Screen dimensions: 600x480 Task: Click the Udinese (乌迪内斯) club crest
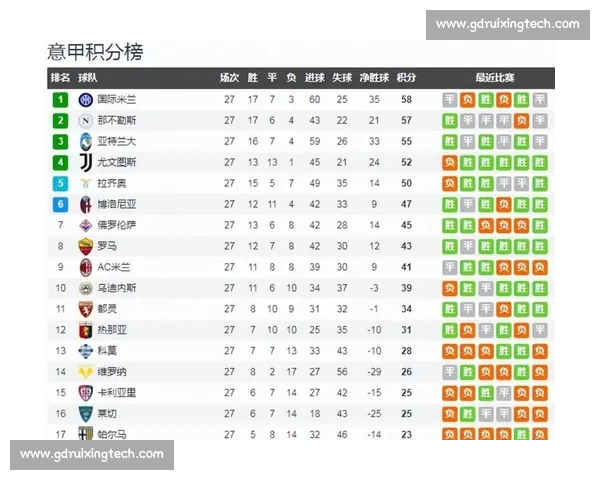coord(85,288)
